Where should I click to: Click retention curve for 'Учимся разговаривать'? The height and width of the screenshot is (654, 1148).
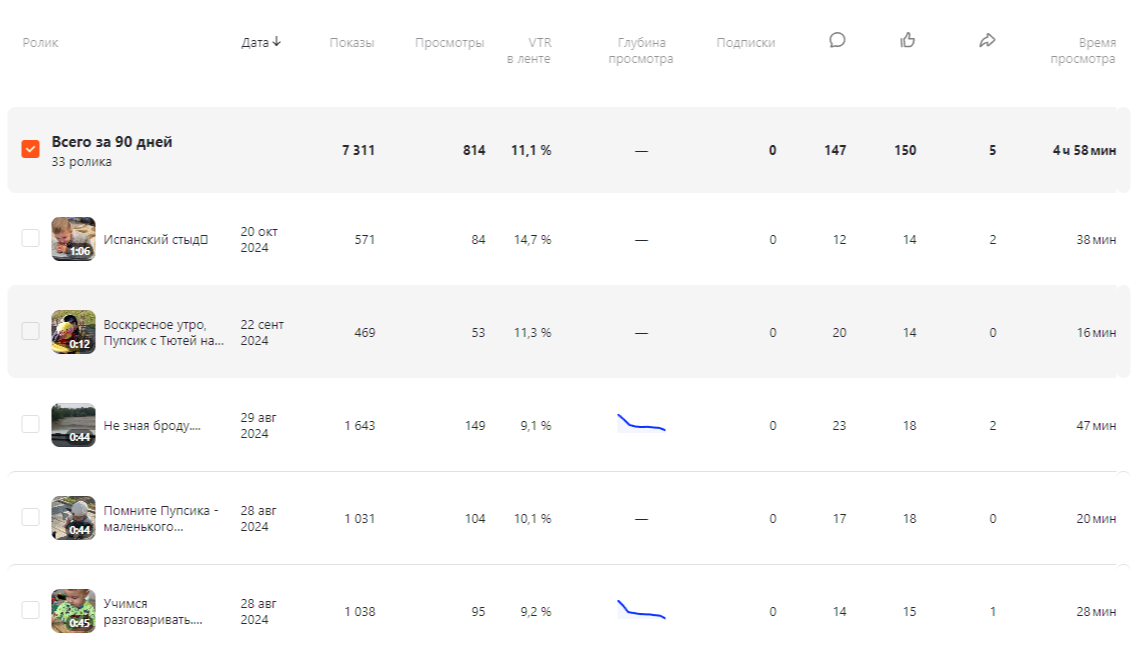tap(641, 610)
